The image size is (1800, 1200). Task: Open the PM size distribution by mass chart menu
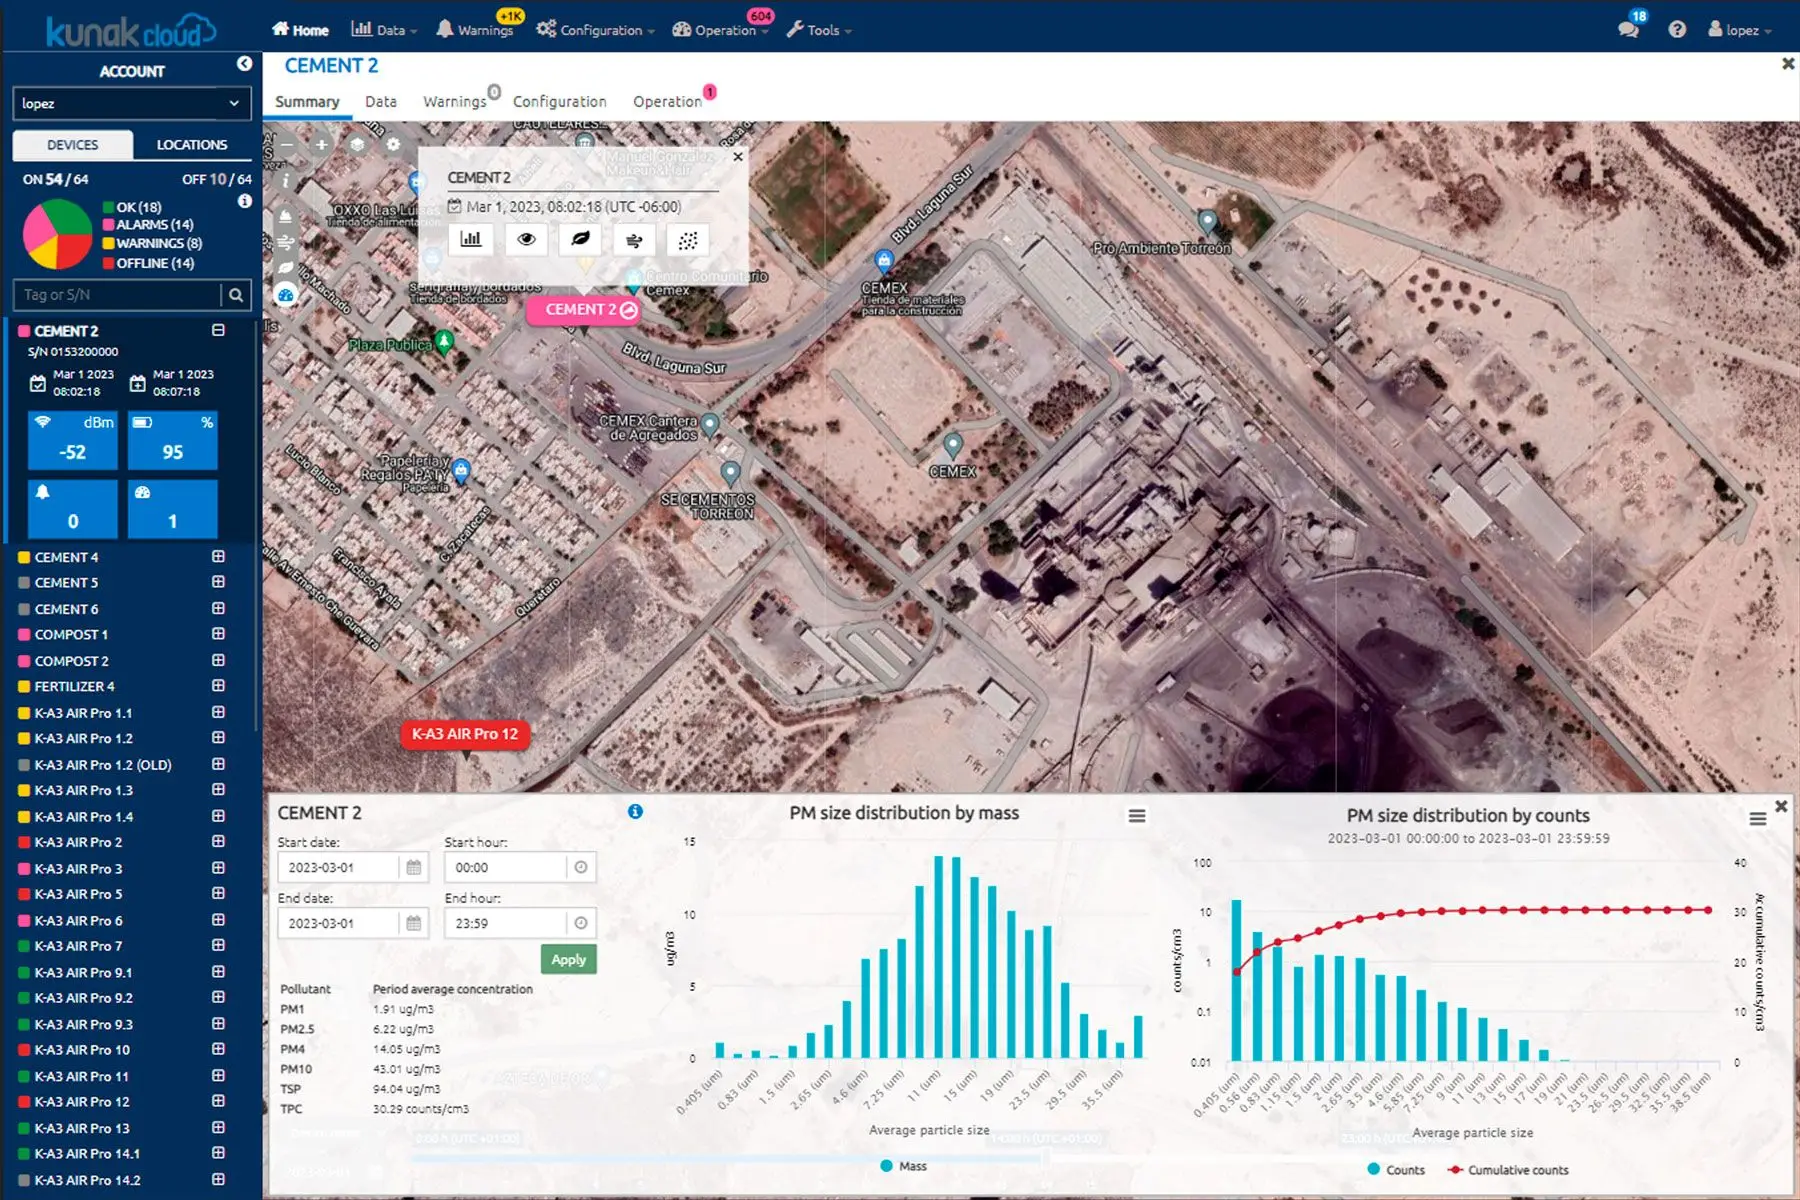click(x=1137, y=816)
